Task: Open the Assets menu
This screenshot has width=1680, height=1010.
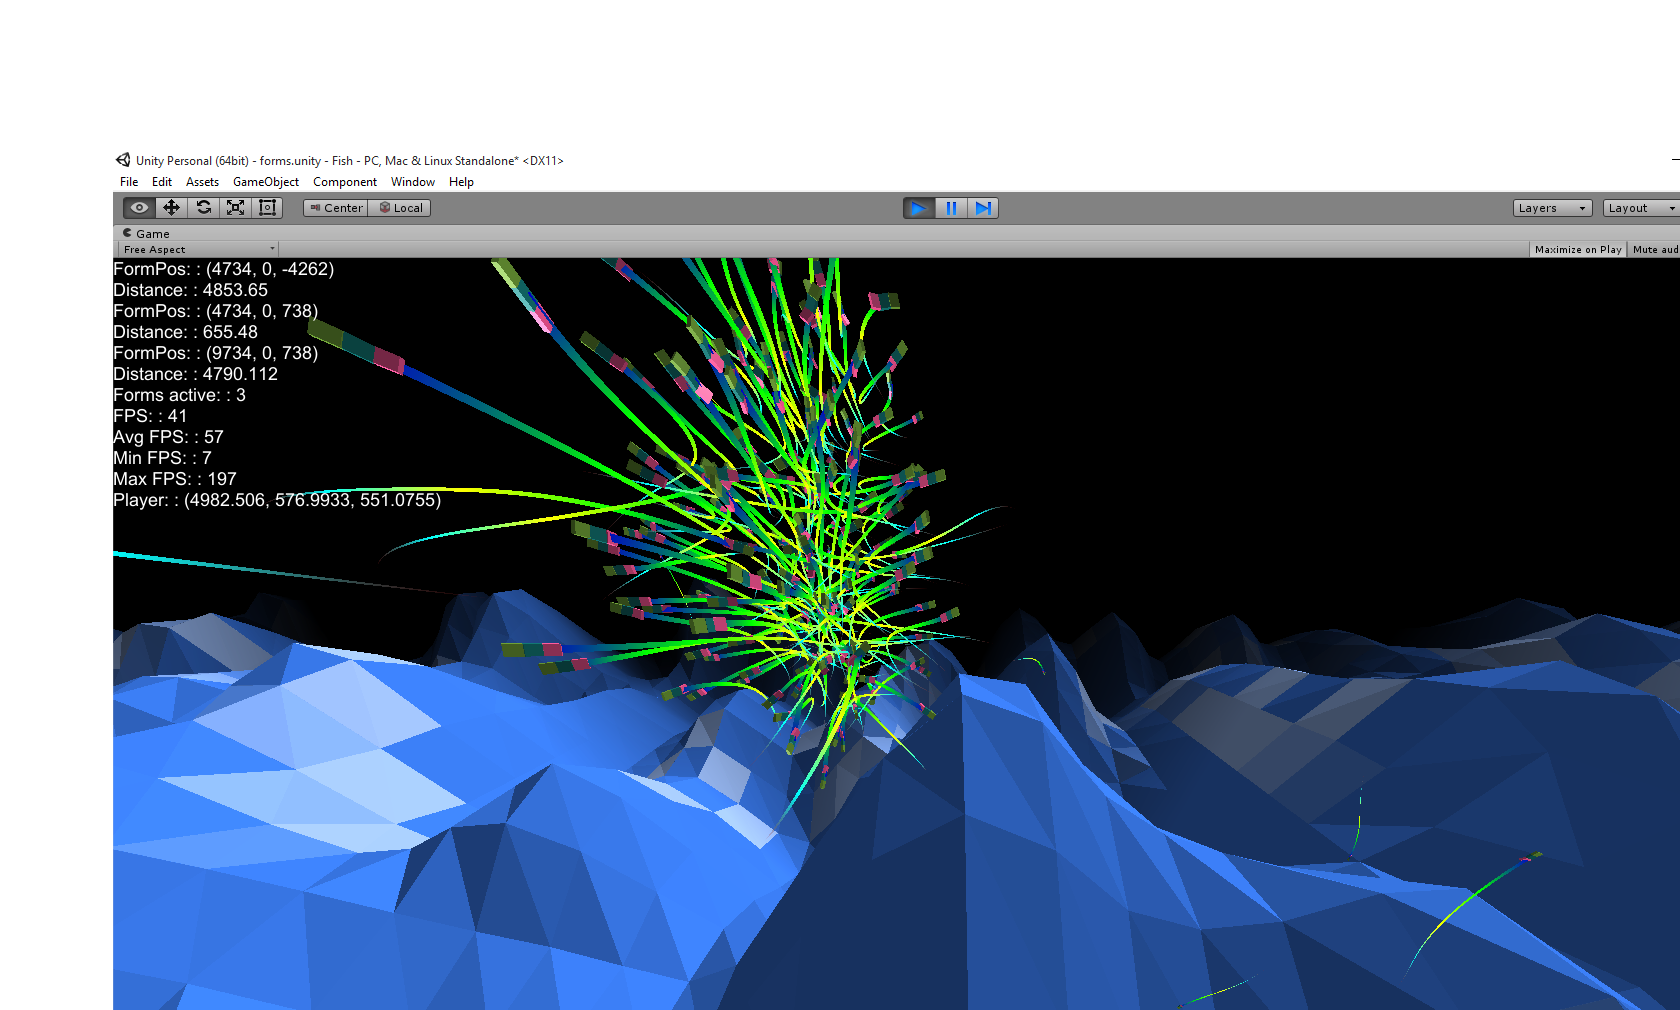Action: pyautogui.click(x=202, y=182)
